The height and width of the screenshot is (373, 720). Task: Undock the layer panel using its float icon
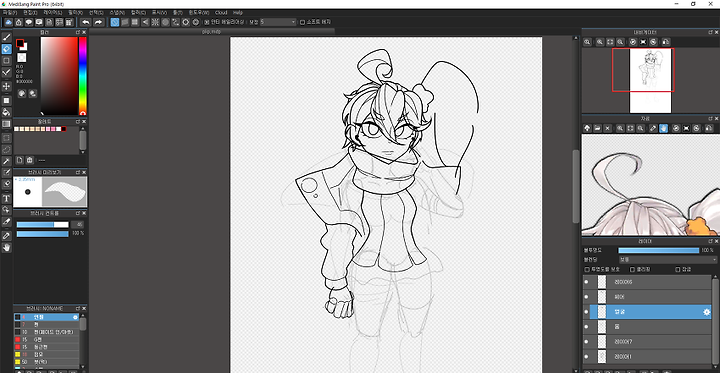[x=710, y=241]
